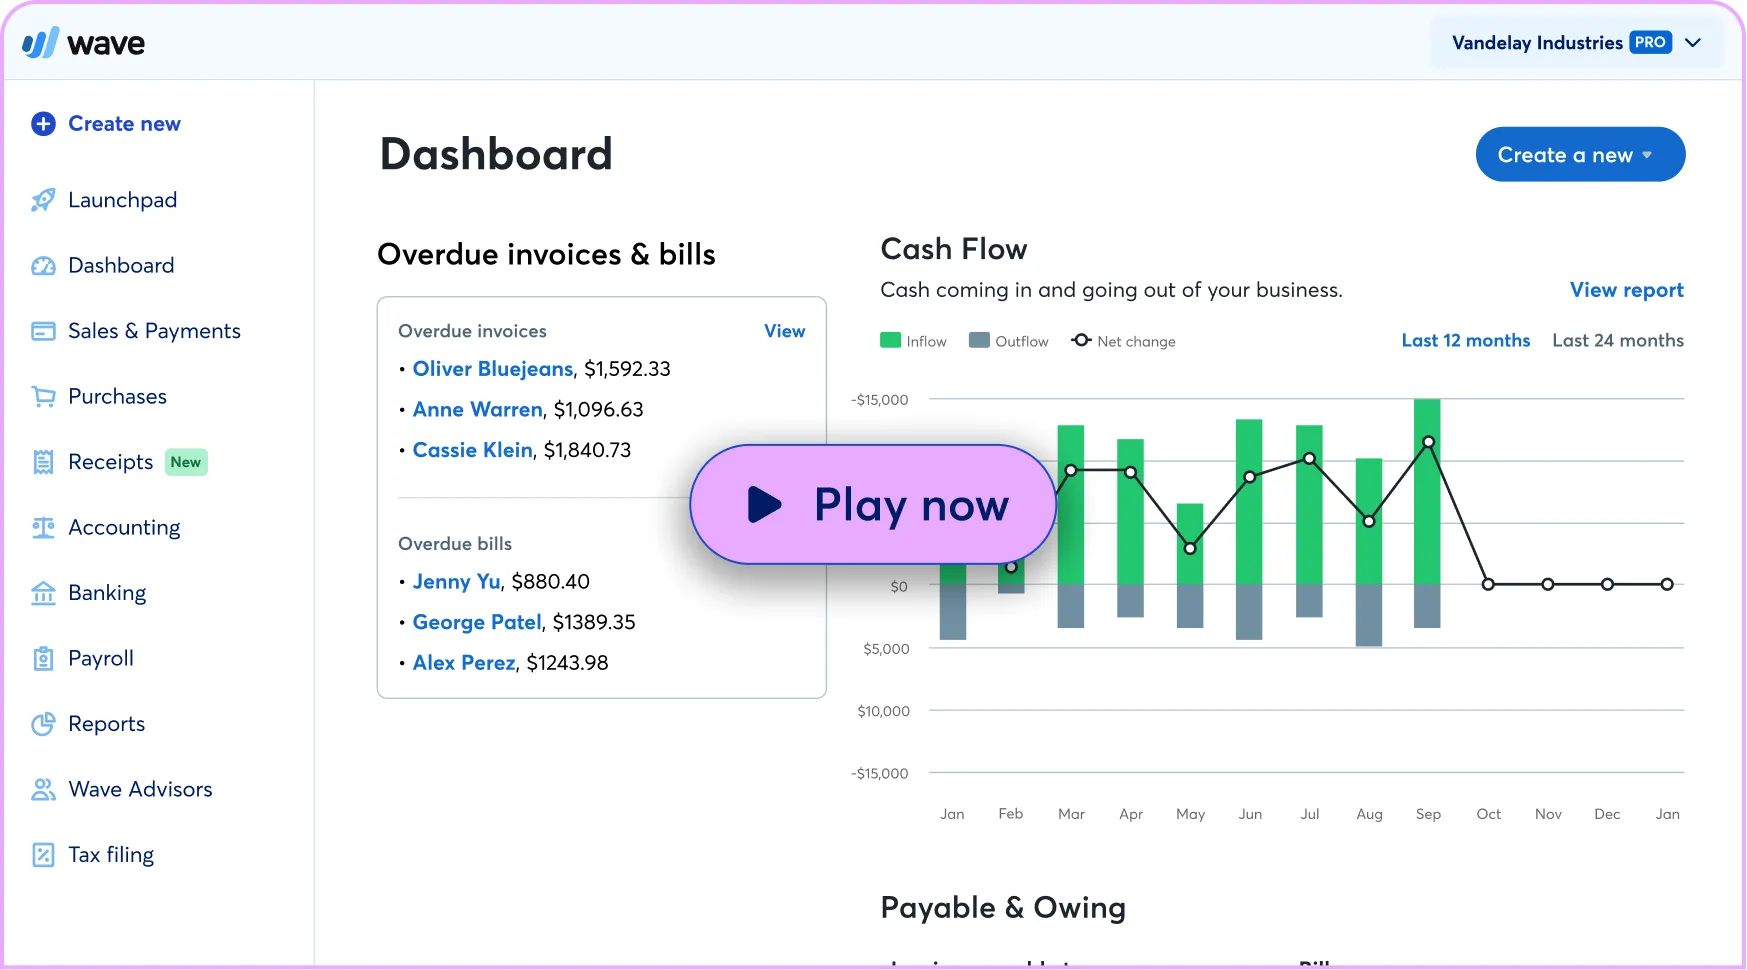Open the Reports pie chart icon
This screenshot has height=970, width=1747.
[43, 723]
